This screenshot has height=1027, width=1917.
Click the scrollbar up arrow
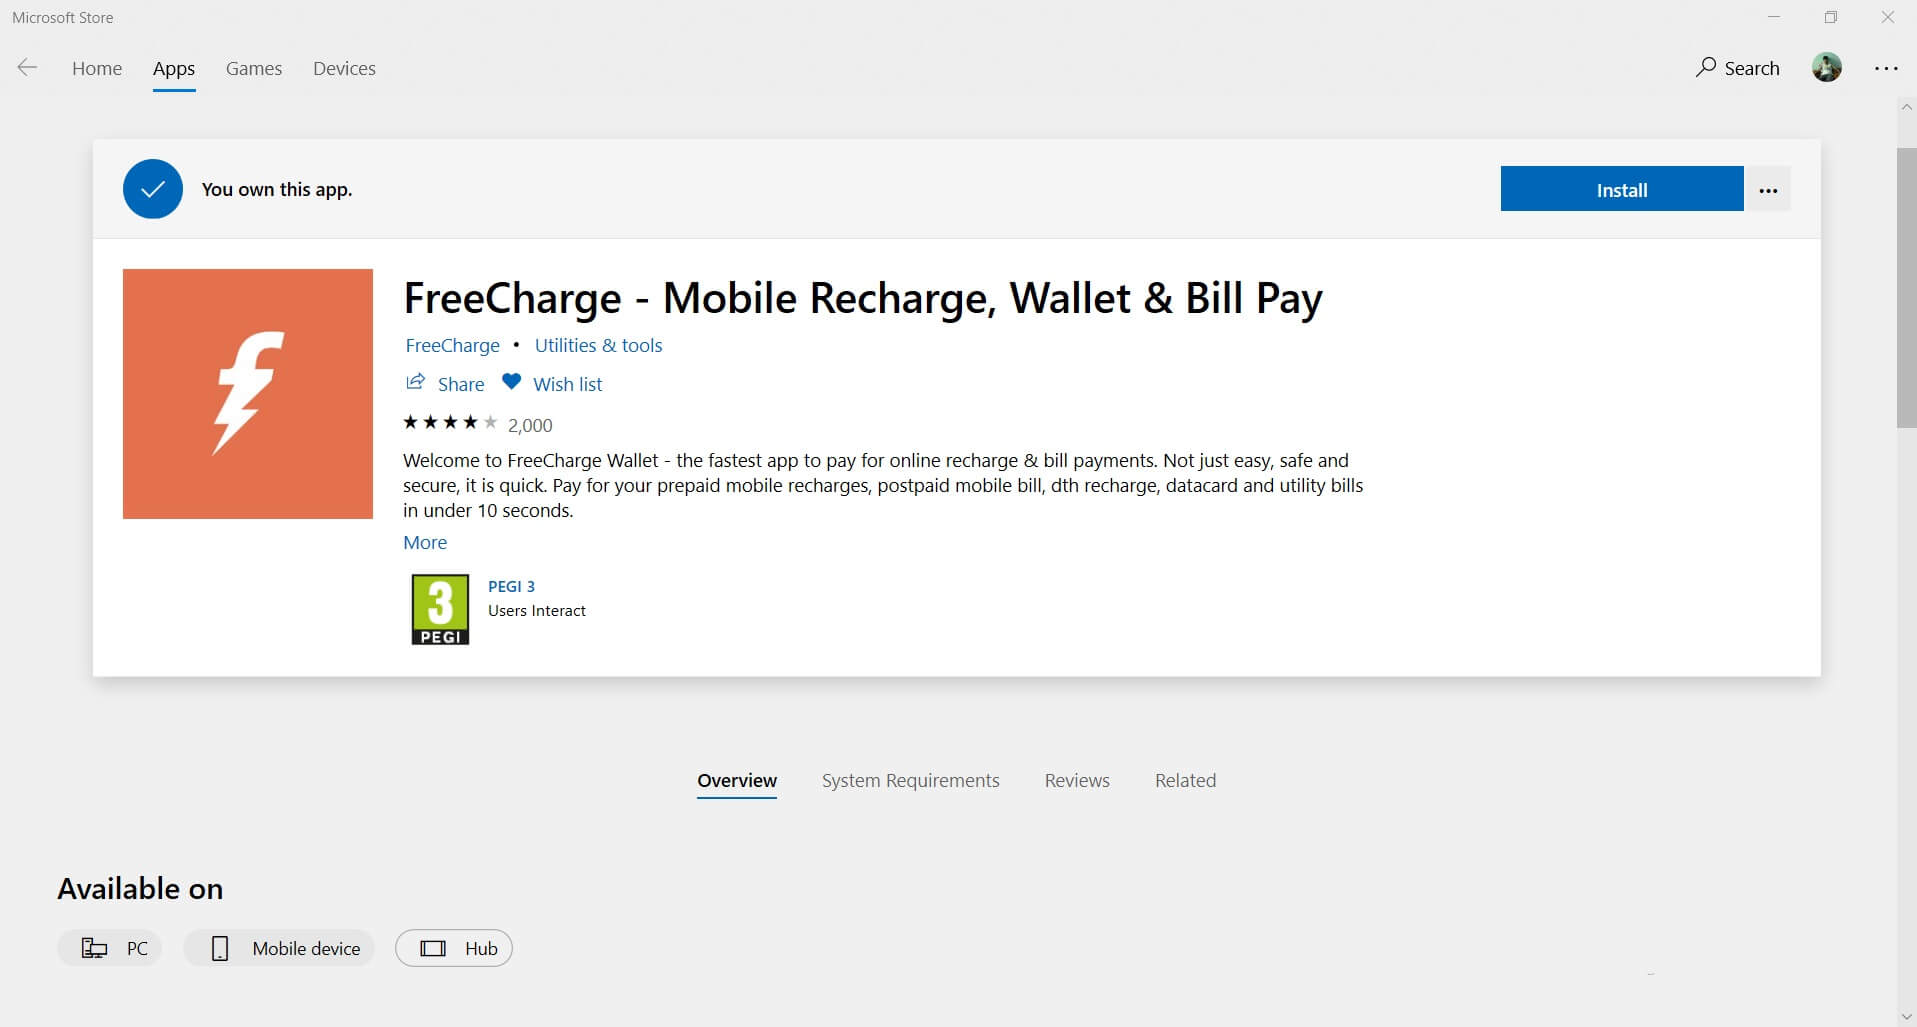1906,107
